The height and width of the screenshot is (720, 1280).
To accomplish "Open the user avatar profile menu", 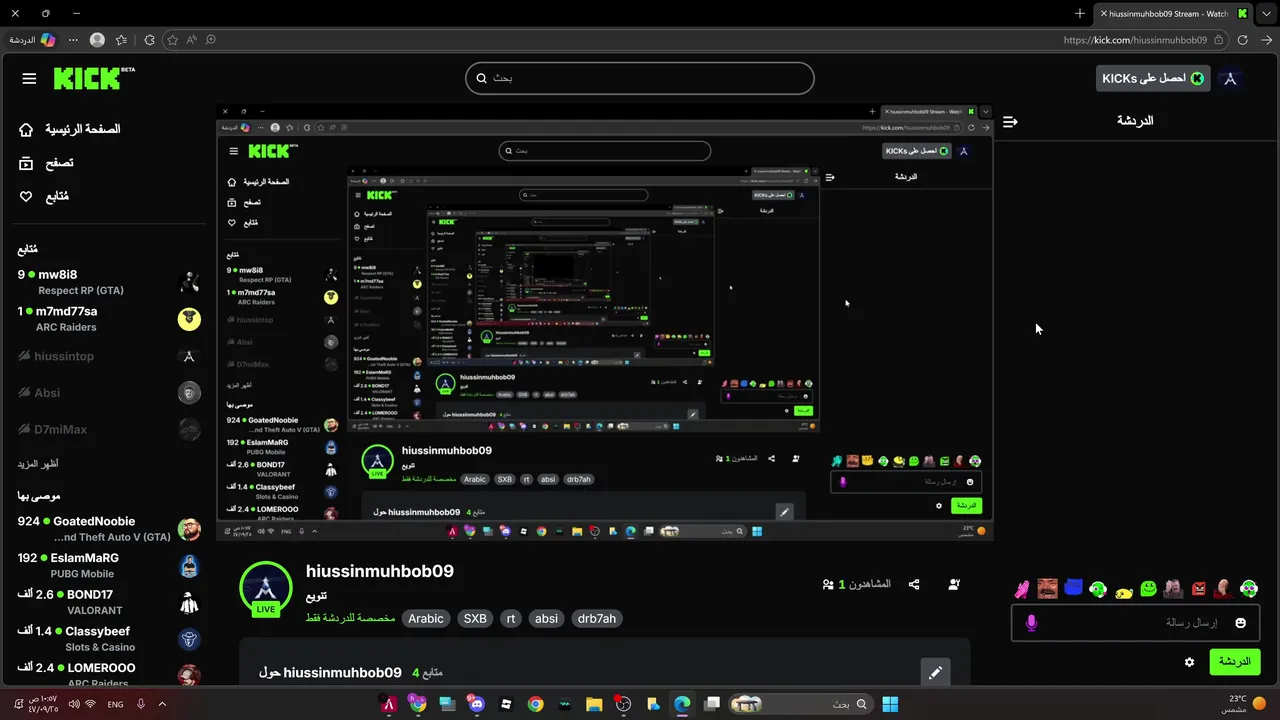I will point(1231,78).
